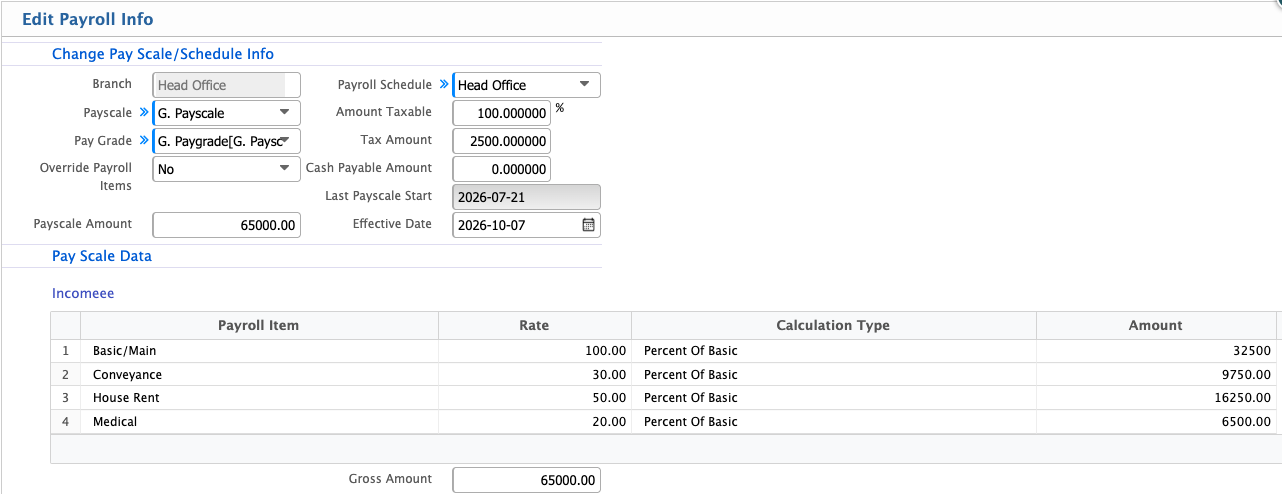The image size is (1282, 494).
Task: Click the Last Payscale Start field
Action: [527, 197]
